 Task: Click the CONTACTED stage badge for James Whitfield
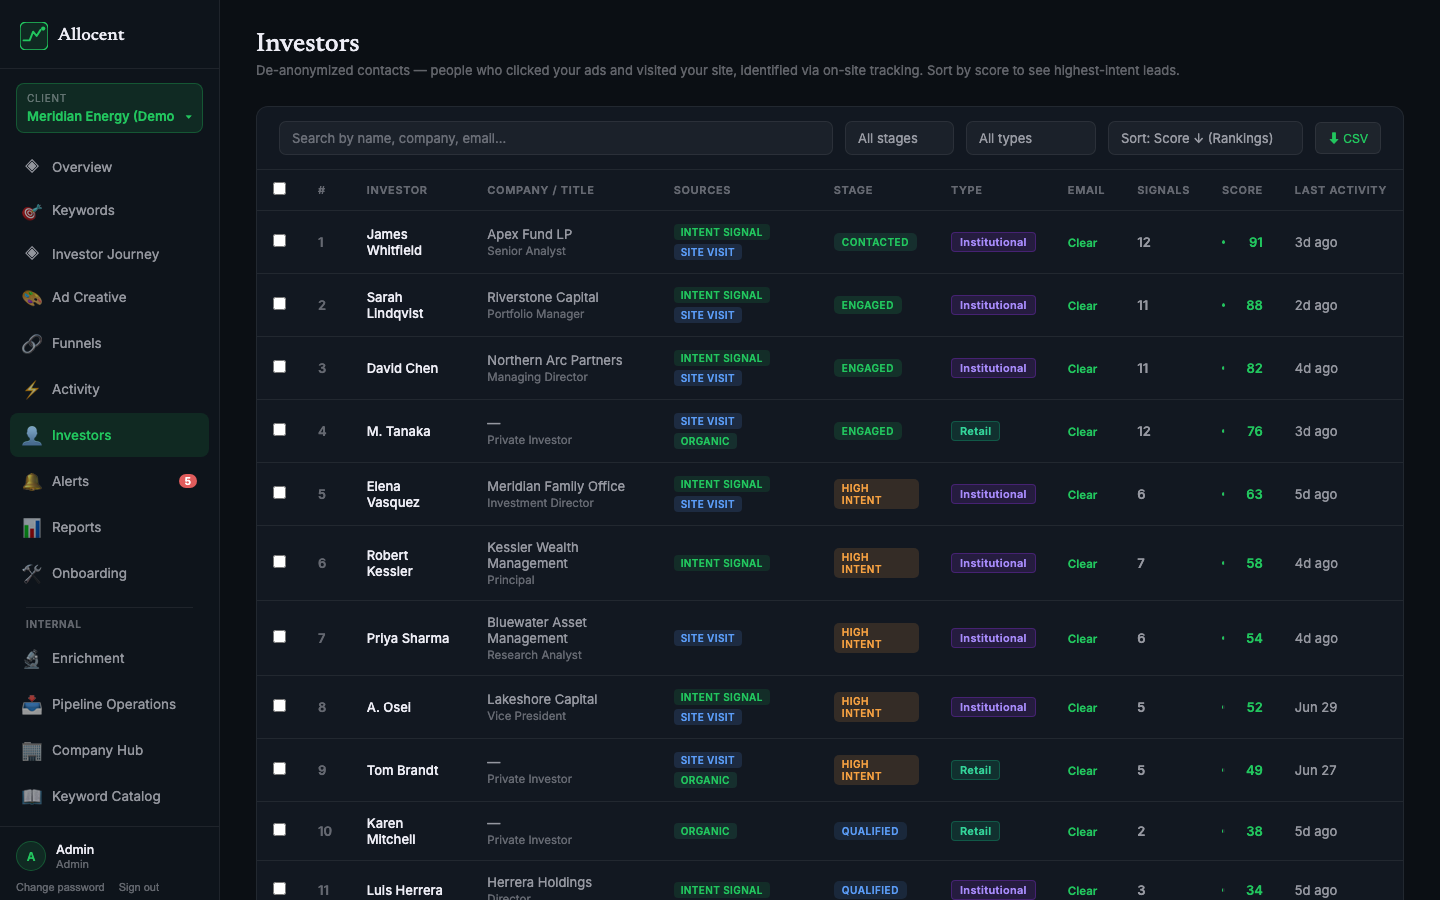pos(875,242)
